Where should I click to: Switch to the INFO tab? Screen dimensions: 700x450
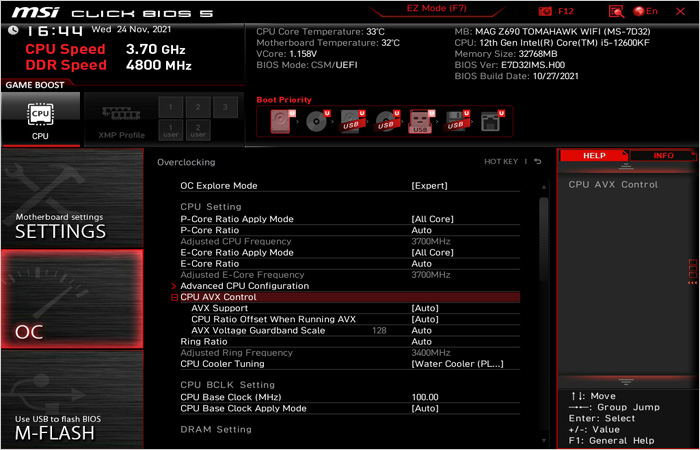coord(663,156)
